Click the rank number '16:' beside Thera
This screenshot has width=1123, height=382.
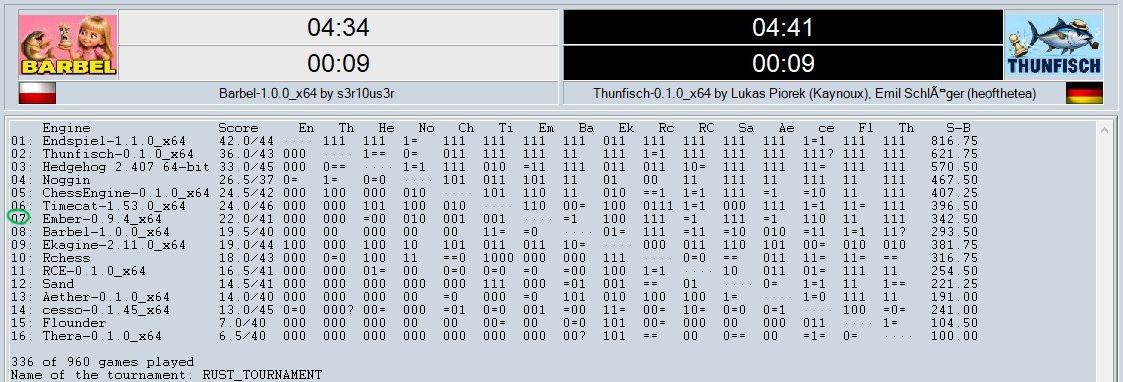[x=22, y=335]
